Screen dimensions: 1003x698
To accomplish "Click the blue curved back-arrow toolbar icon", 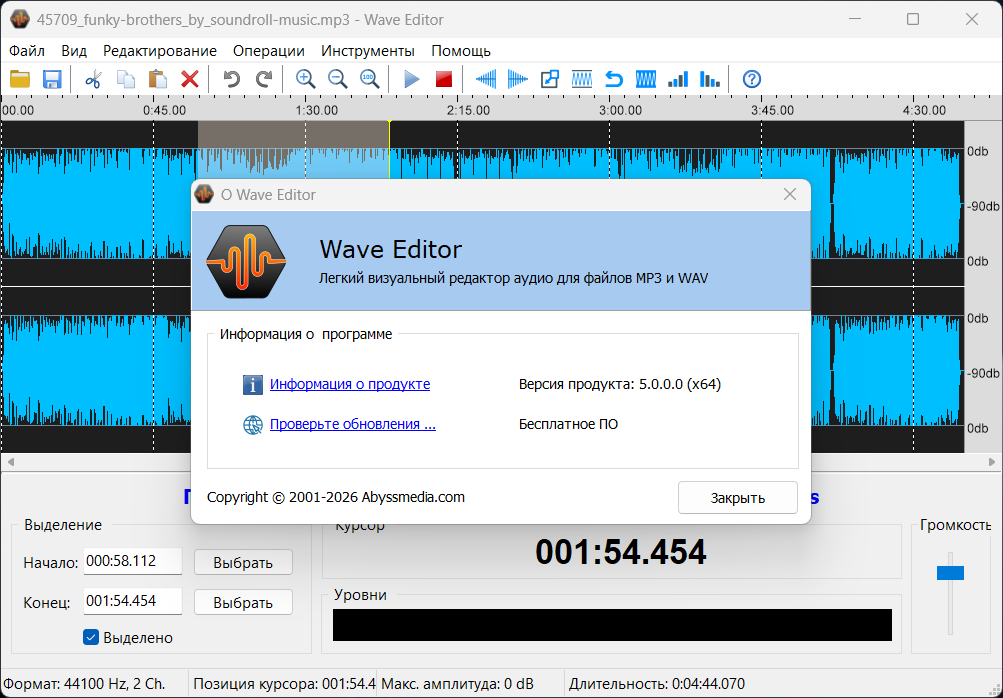I will coord(614,79).
